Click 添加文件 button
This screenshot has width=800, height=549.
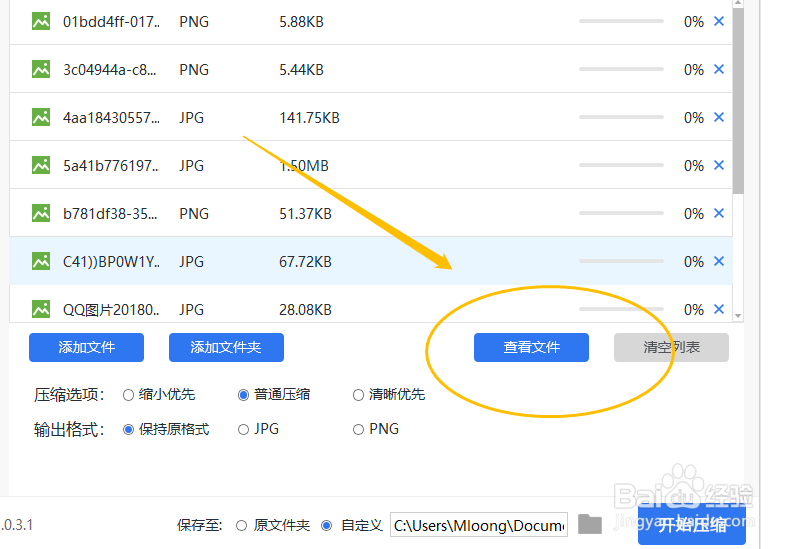pos(86,347)
